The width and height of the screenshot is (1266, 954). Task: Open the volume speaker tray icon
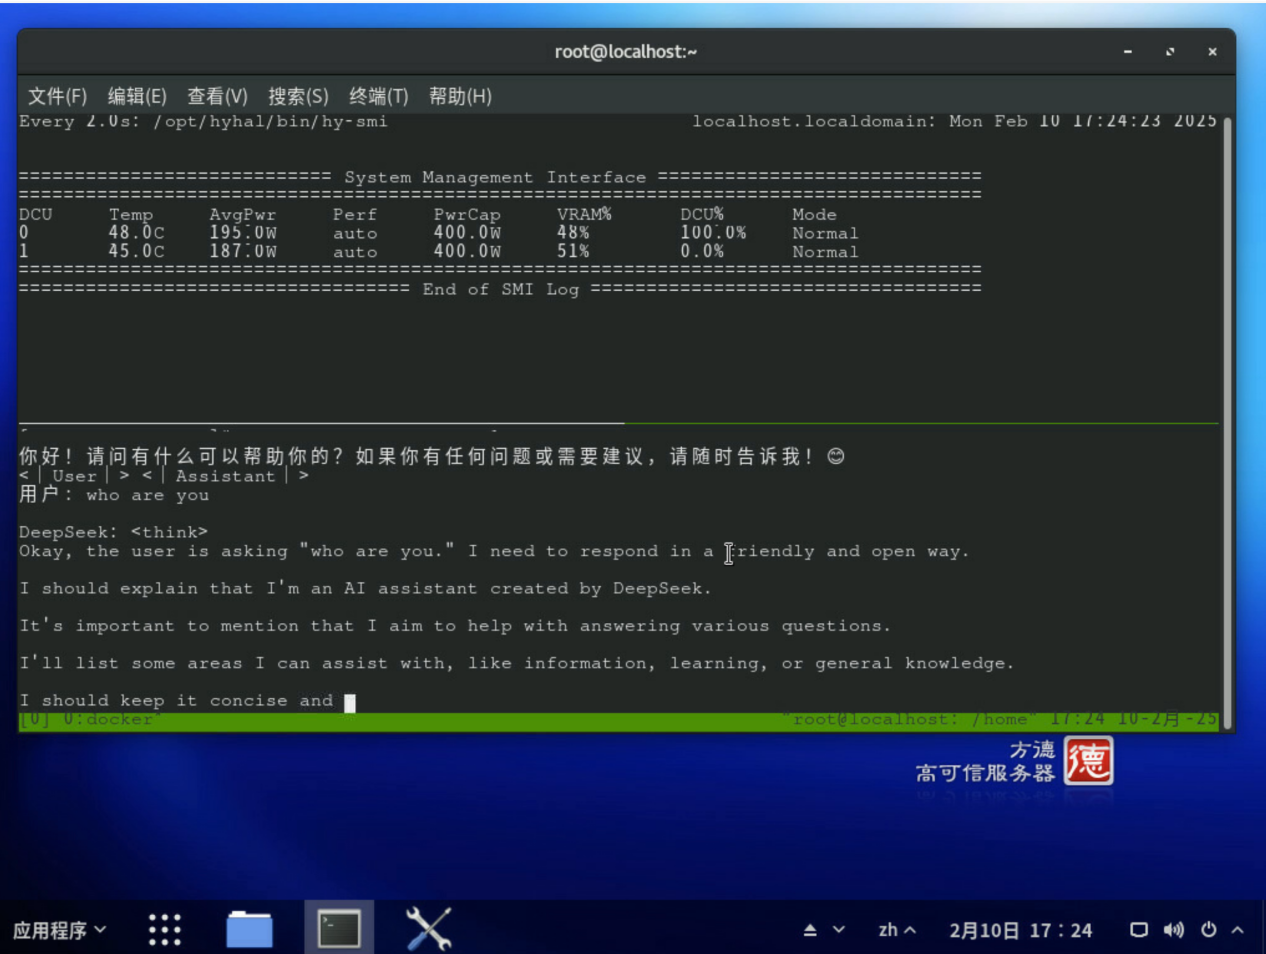click(1173, 930)
